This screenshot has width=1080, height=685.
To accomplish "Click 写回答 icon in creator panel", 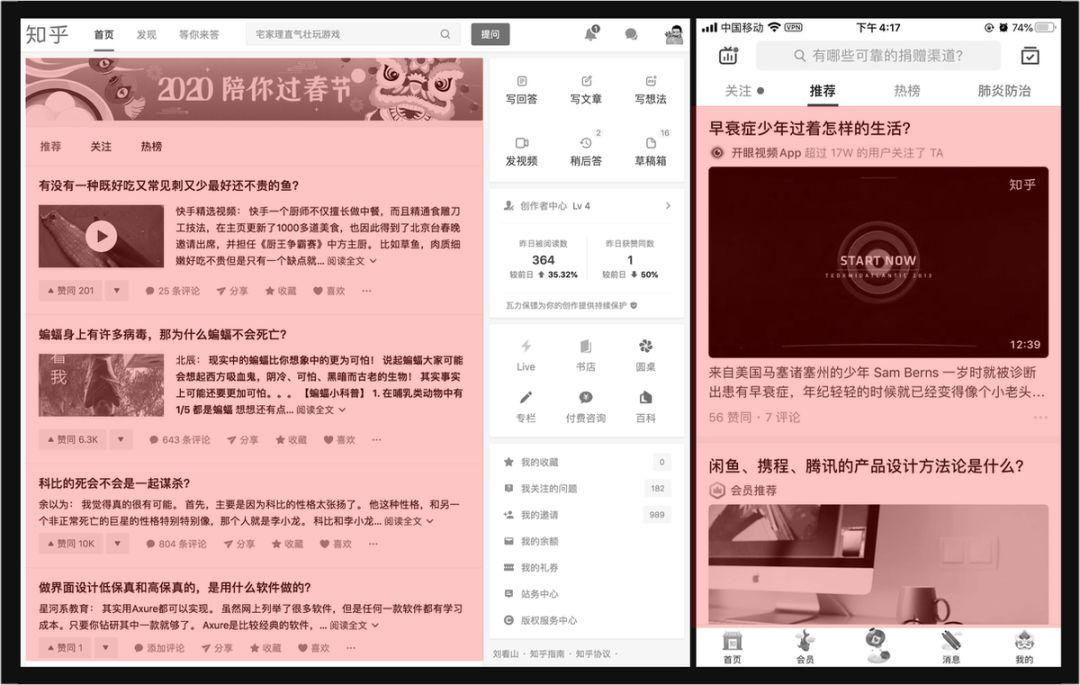I will click(x=521, y=82).
